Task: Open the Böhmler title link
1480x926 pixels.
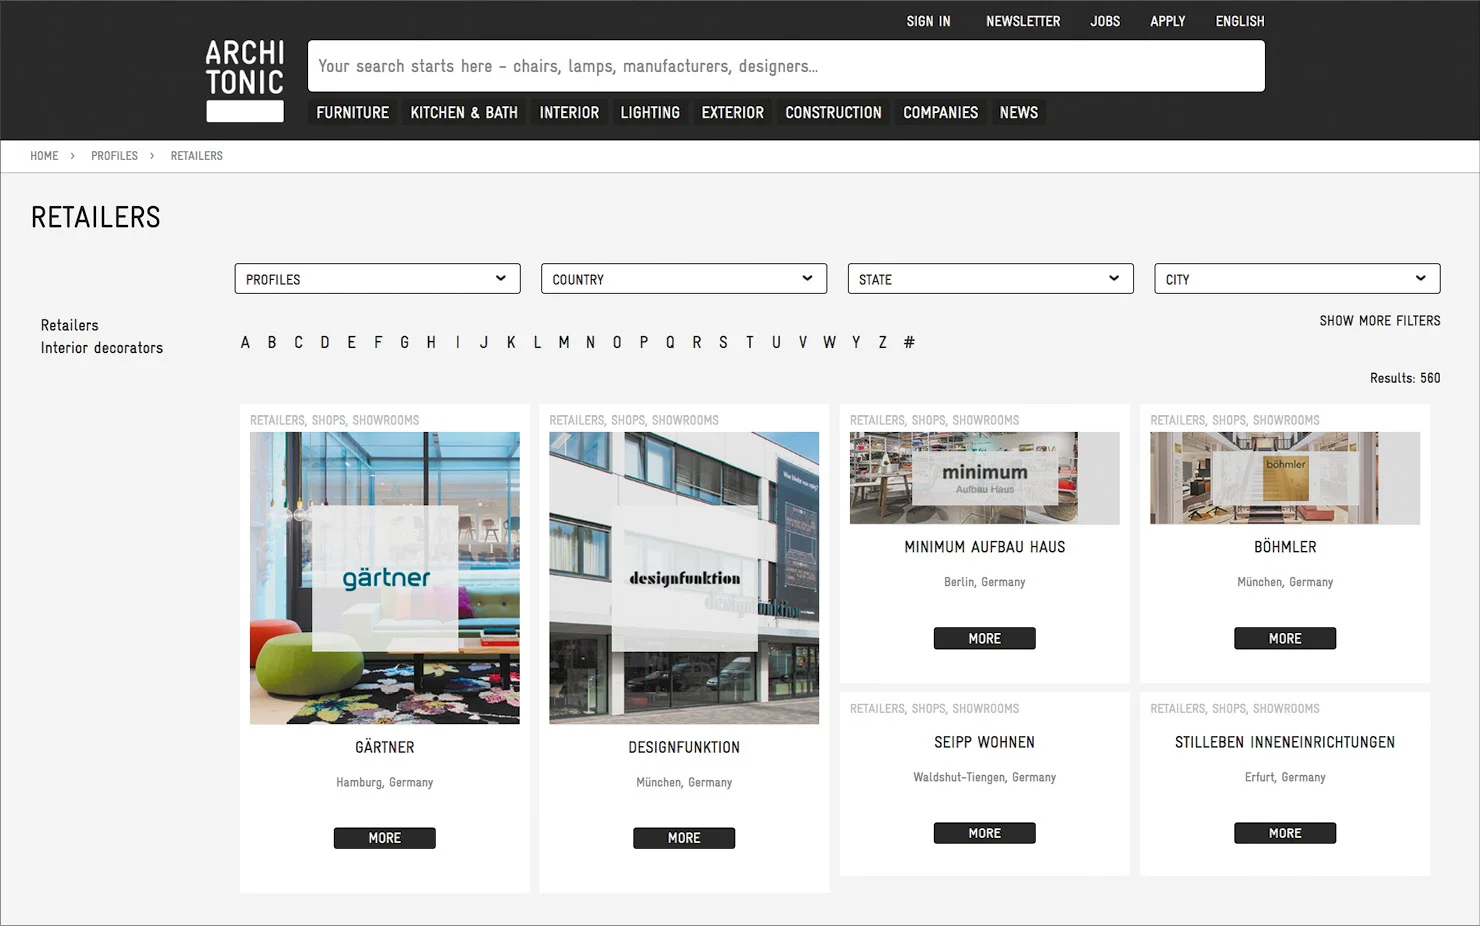Action: (1285, 547)
